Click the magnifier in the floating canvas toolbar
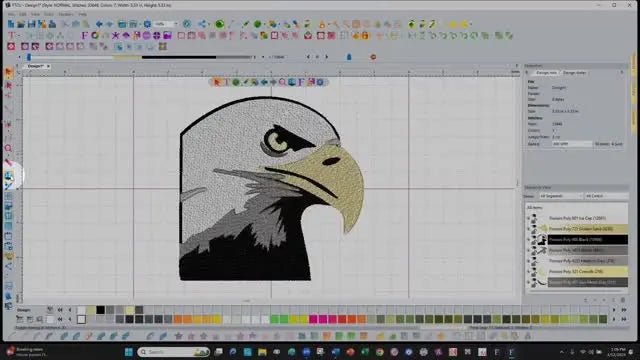This screenshot has height=360, width=640. [x=282, y=82]
